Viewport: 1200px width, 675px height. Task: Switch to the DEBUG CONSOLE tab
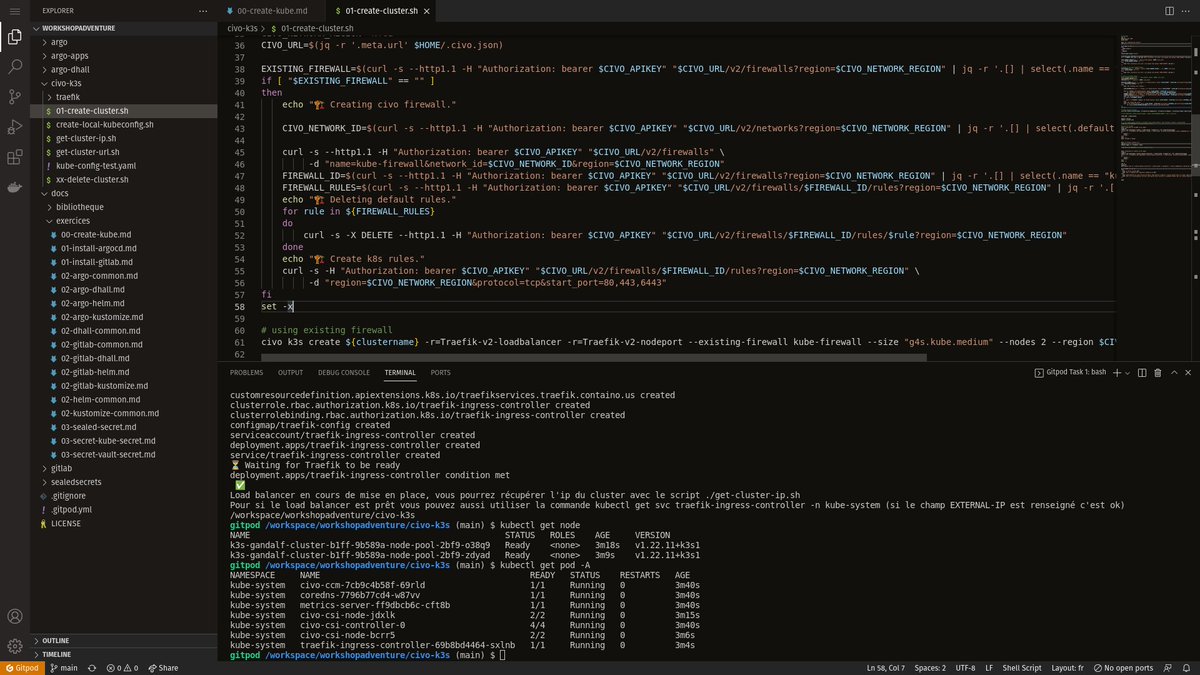click(x=344, y=372)
